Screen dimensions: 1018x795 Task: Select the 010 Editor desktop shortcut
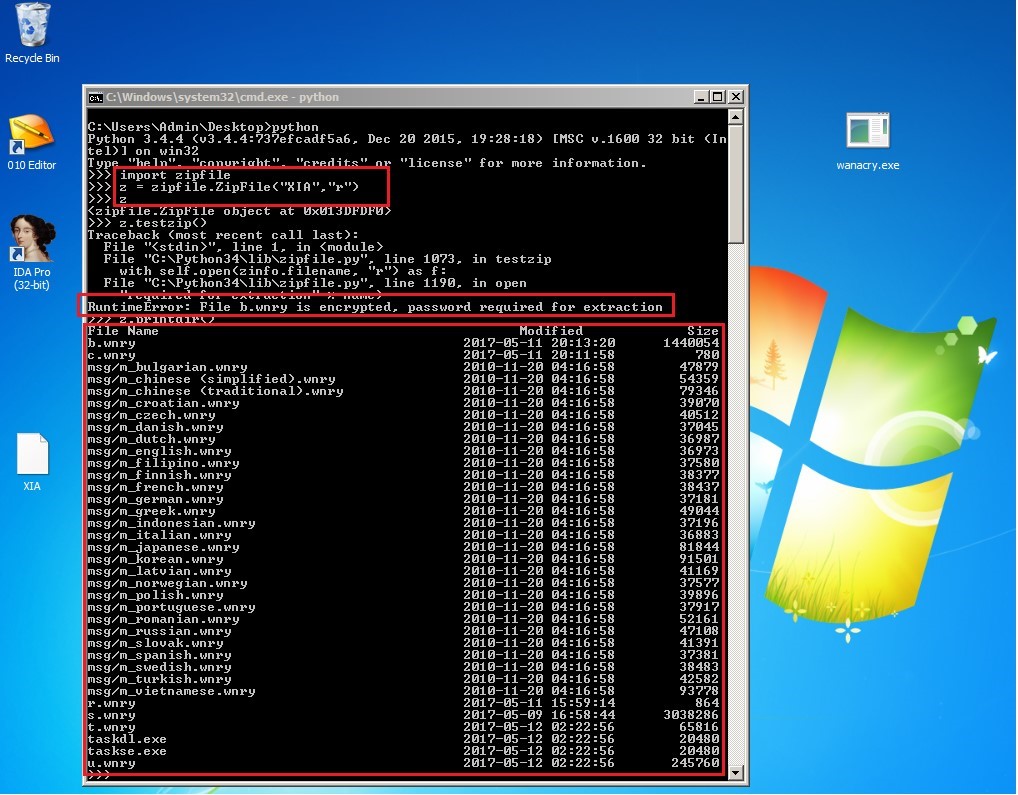pos(31,142)
